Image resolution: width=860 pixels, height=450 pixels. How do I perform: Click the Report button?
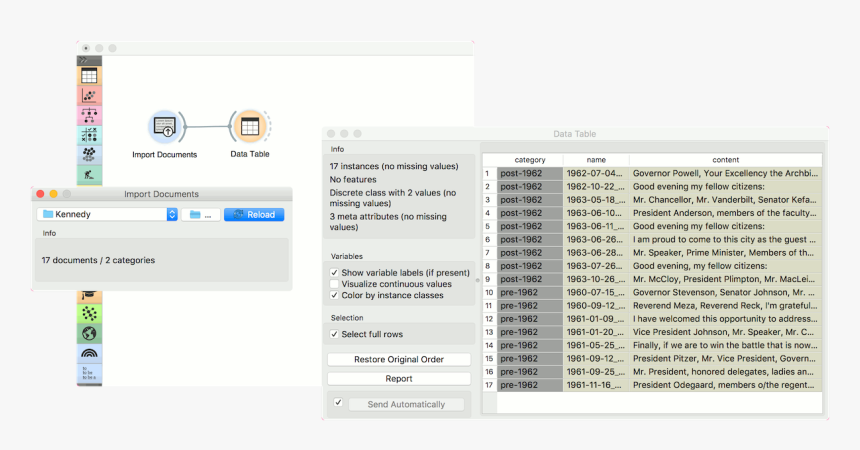(399, 379)
